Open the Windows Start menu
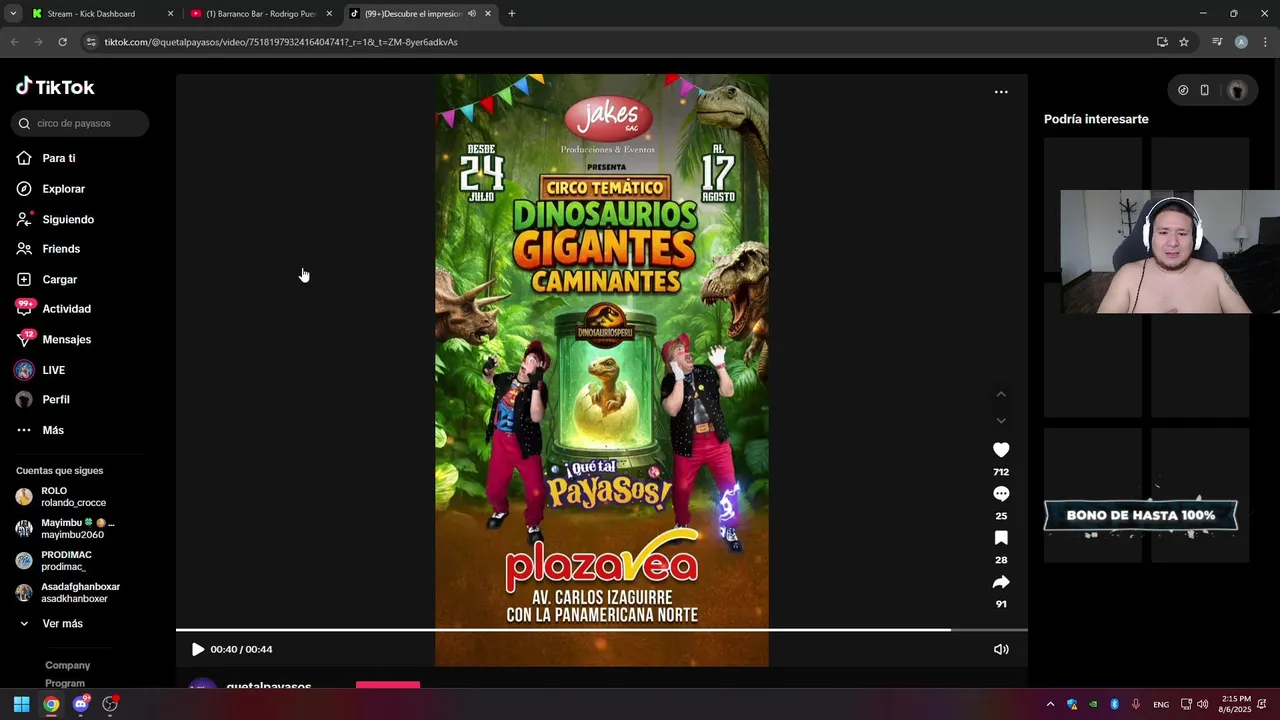The width and height of the screenshot is (1280, 720). pyautogui.click(x=21, y=704)
